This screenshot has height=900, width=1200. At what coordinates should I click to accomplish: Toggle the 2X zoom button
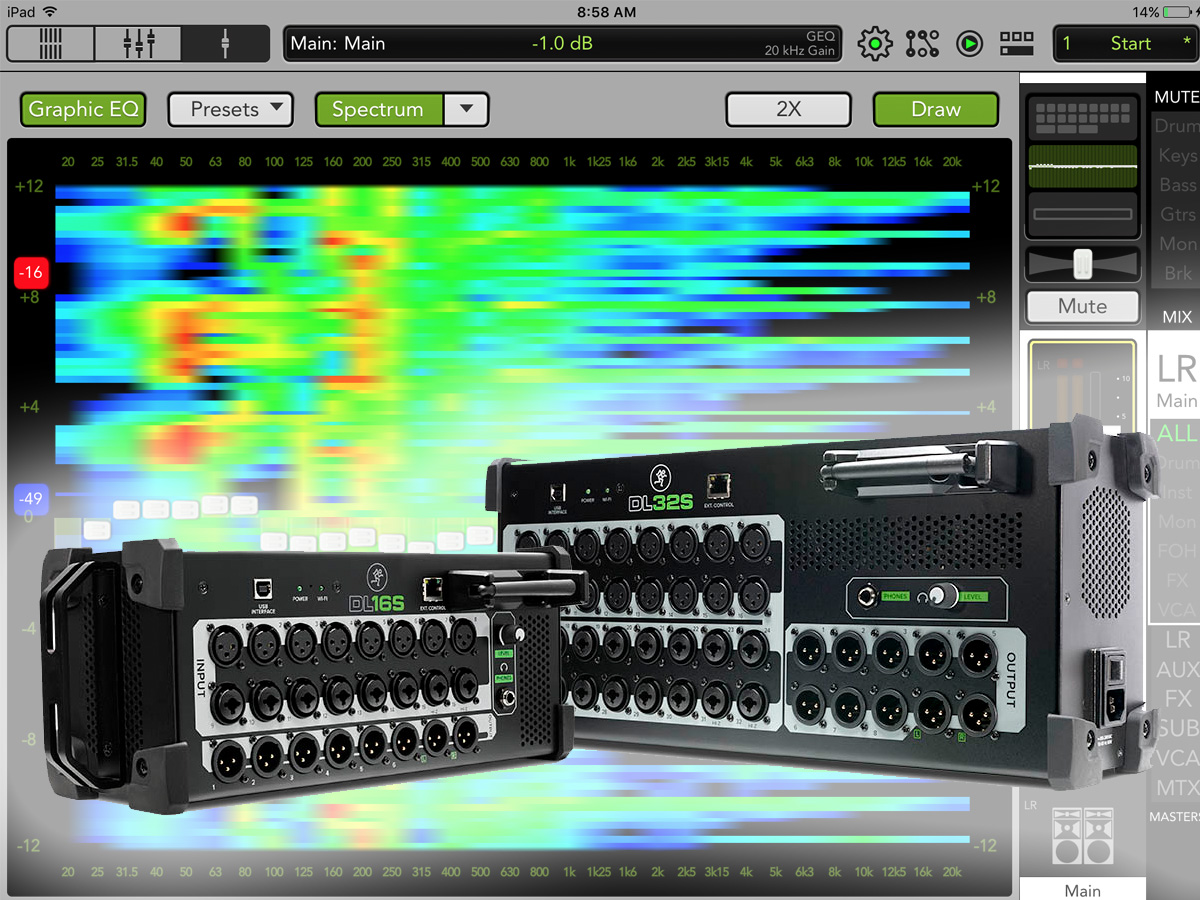tap(789, 110)
